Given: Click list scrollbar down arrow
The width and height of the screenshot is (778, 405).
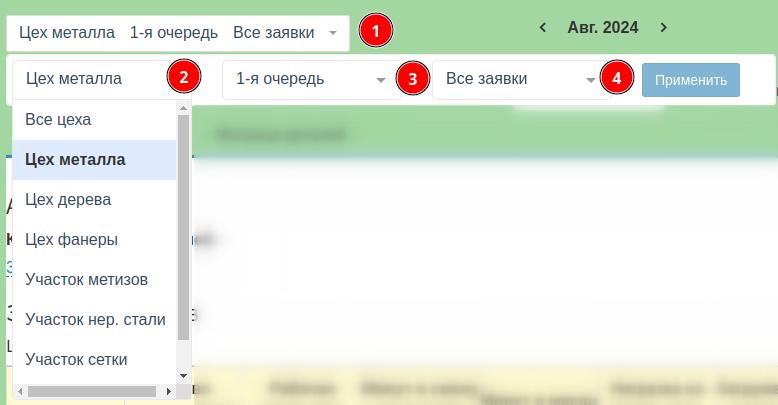Looking at the screenshot, I should (184, 376).
